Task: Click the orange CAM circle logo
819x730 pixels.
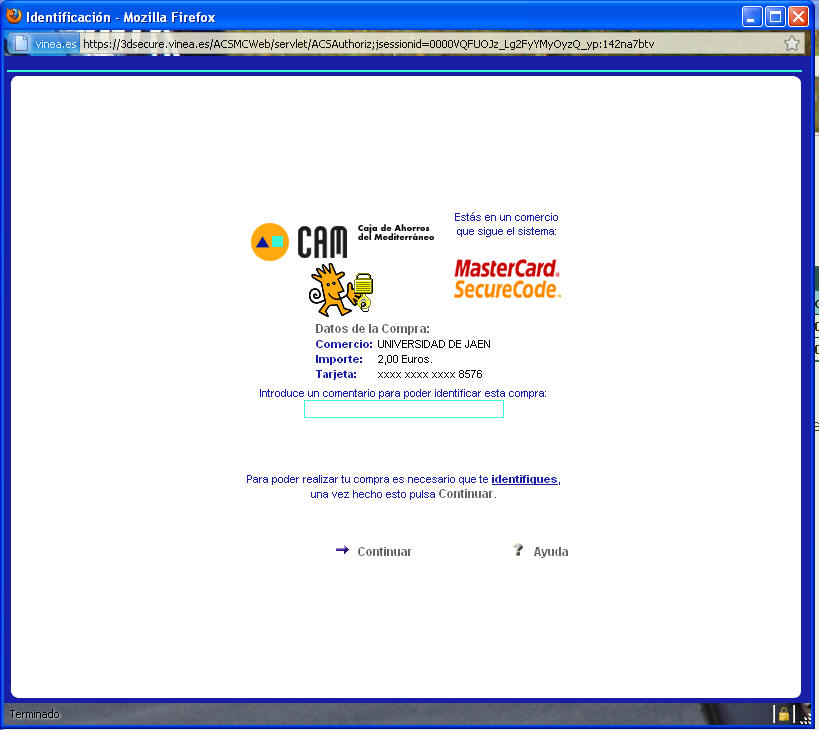Action: pos(270,242)
